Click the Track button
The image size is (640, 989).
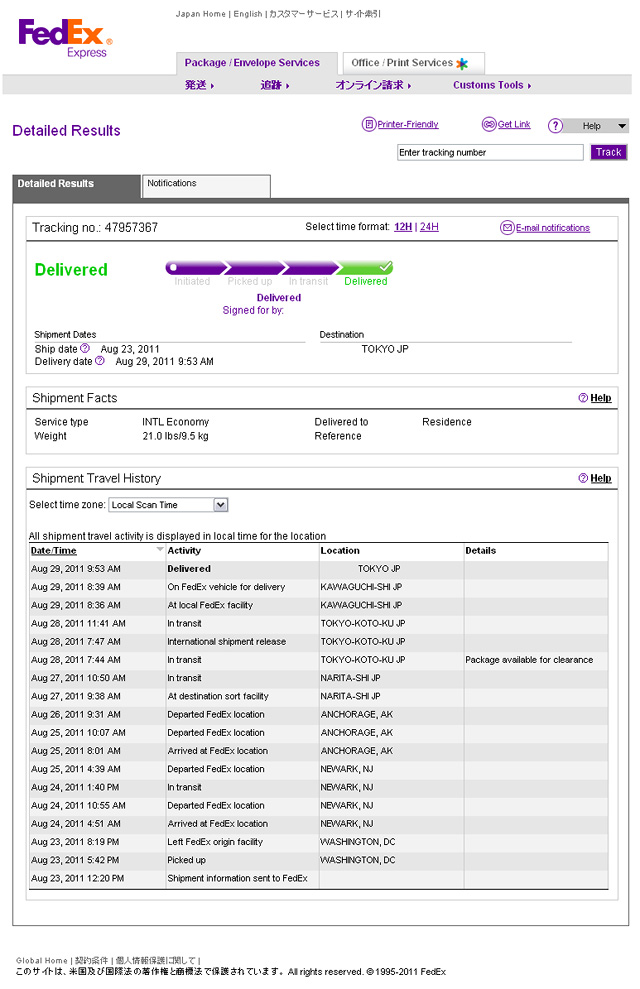coord(608,152)
